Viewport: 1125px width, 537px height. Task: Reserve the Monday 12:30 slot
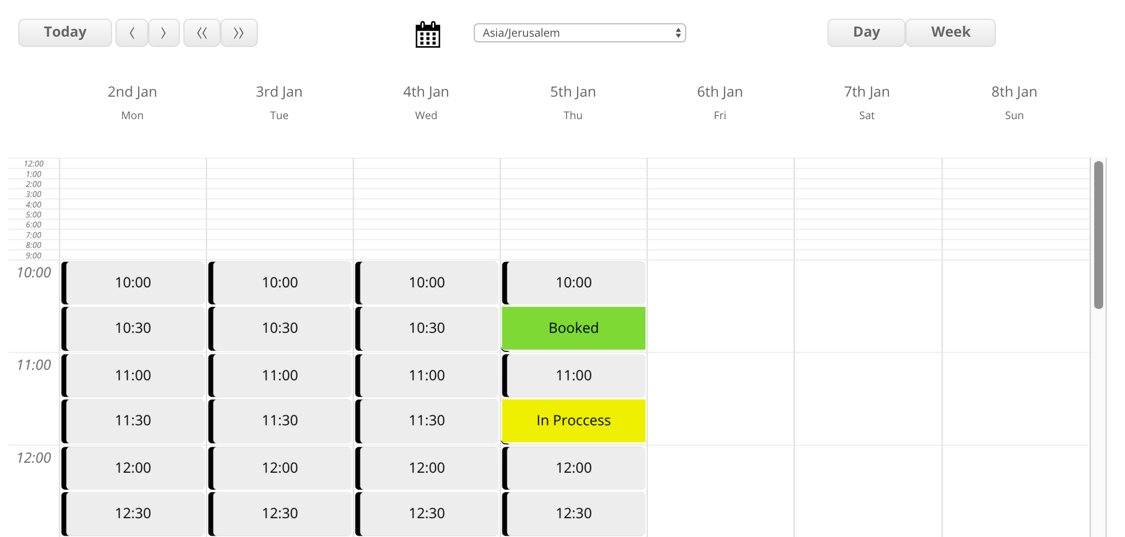[x=133, y=513]
